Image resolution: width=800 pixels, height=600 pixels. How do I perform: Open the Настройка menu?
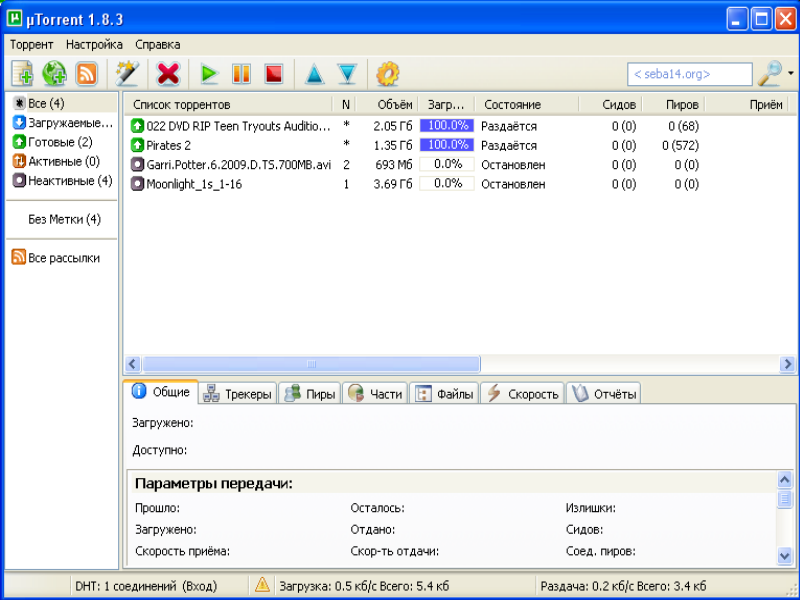[x=94, y=45]
